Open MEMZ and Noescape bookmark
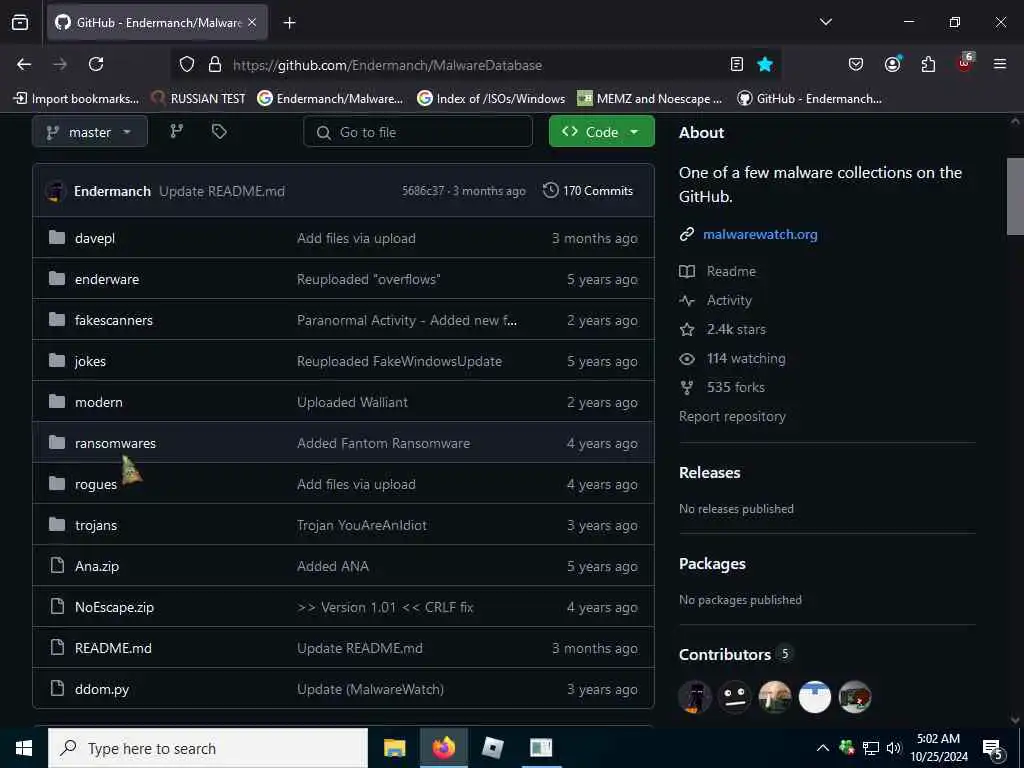Image resolution: width=1024 pixels, height=768 pixels. [x=650, y=99]
